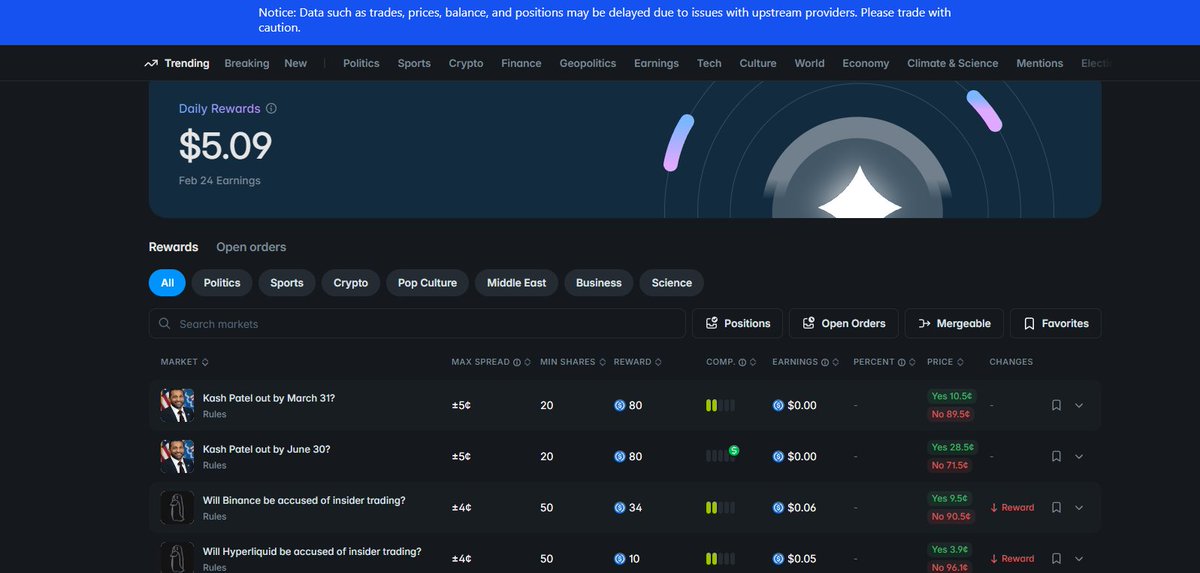Screen dimensions: 1200x573
Task: Open Mentions in the top navigation
Action: click(1040, 63)
